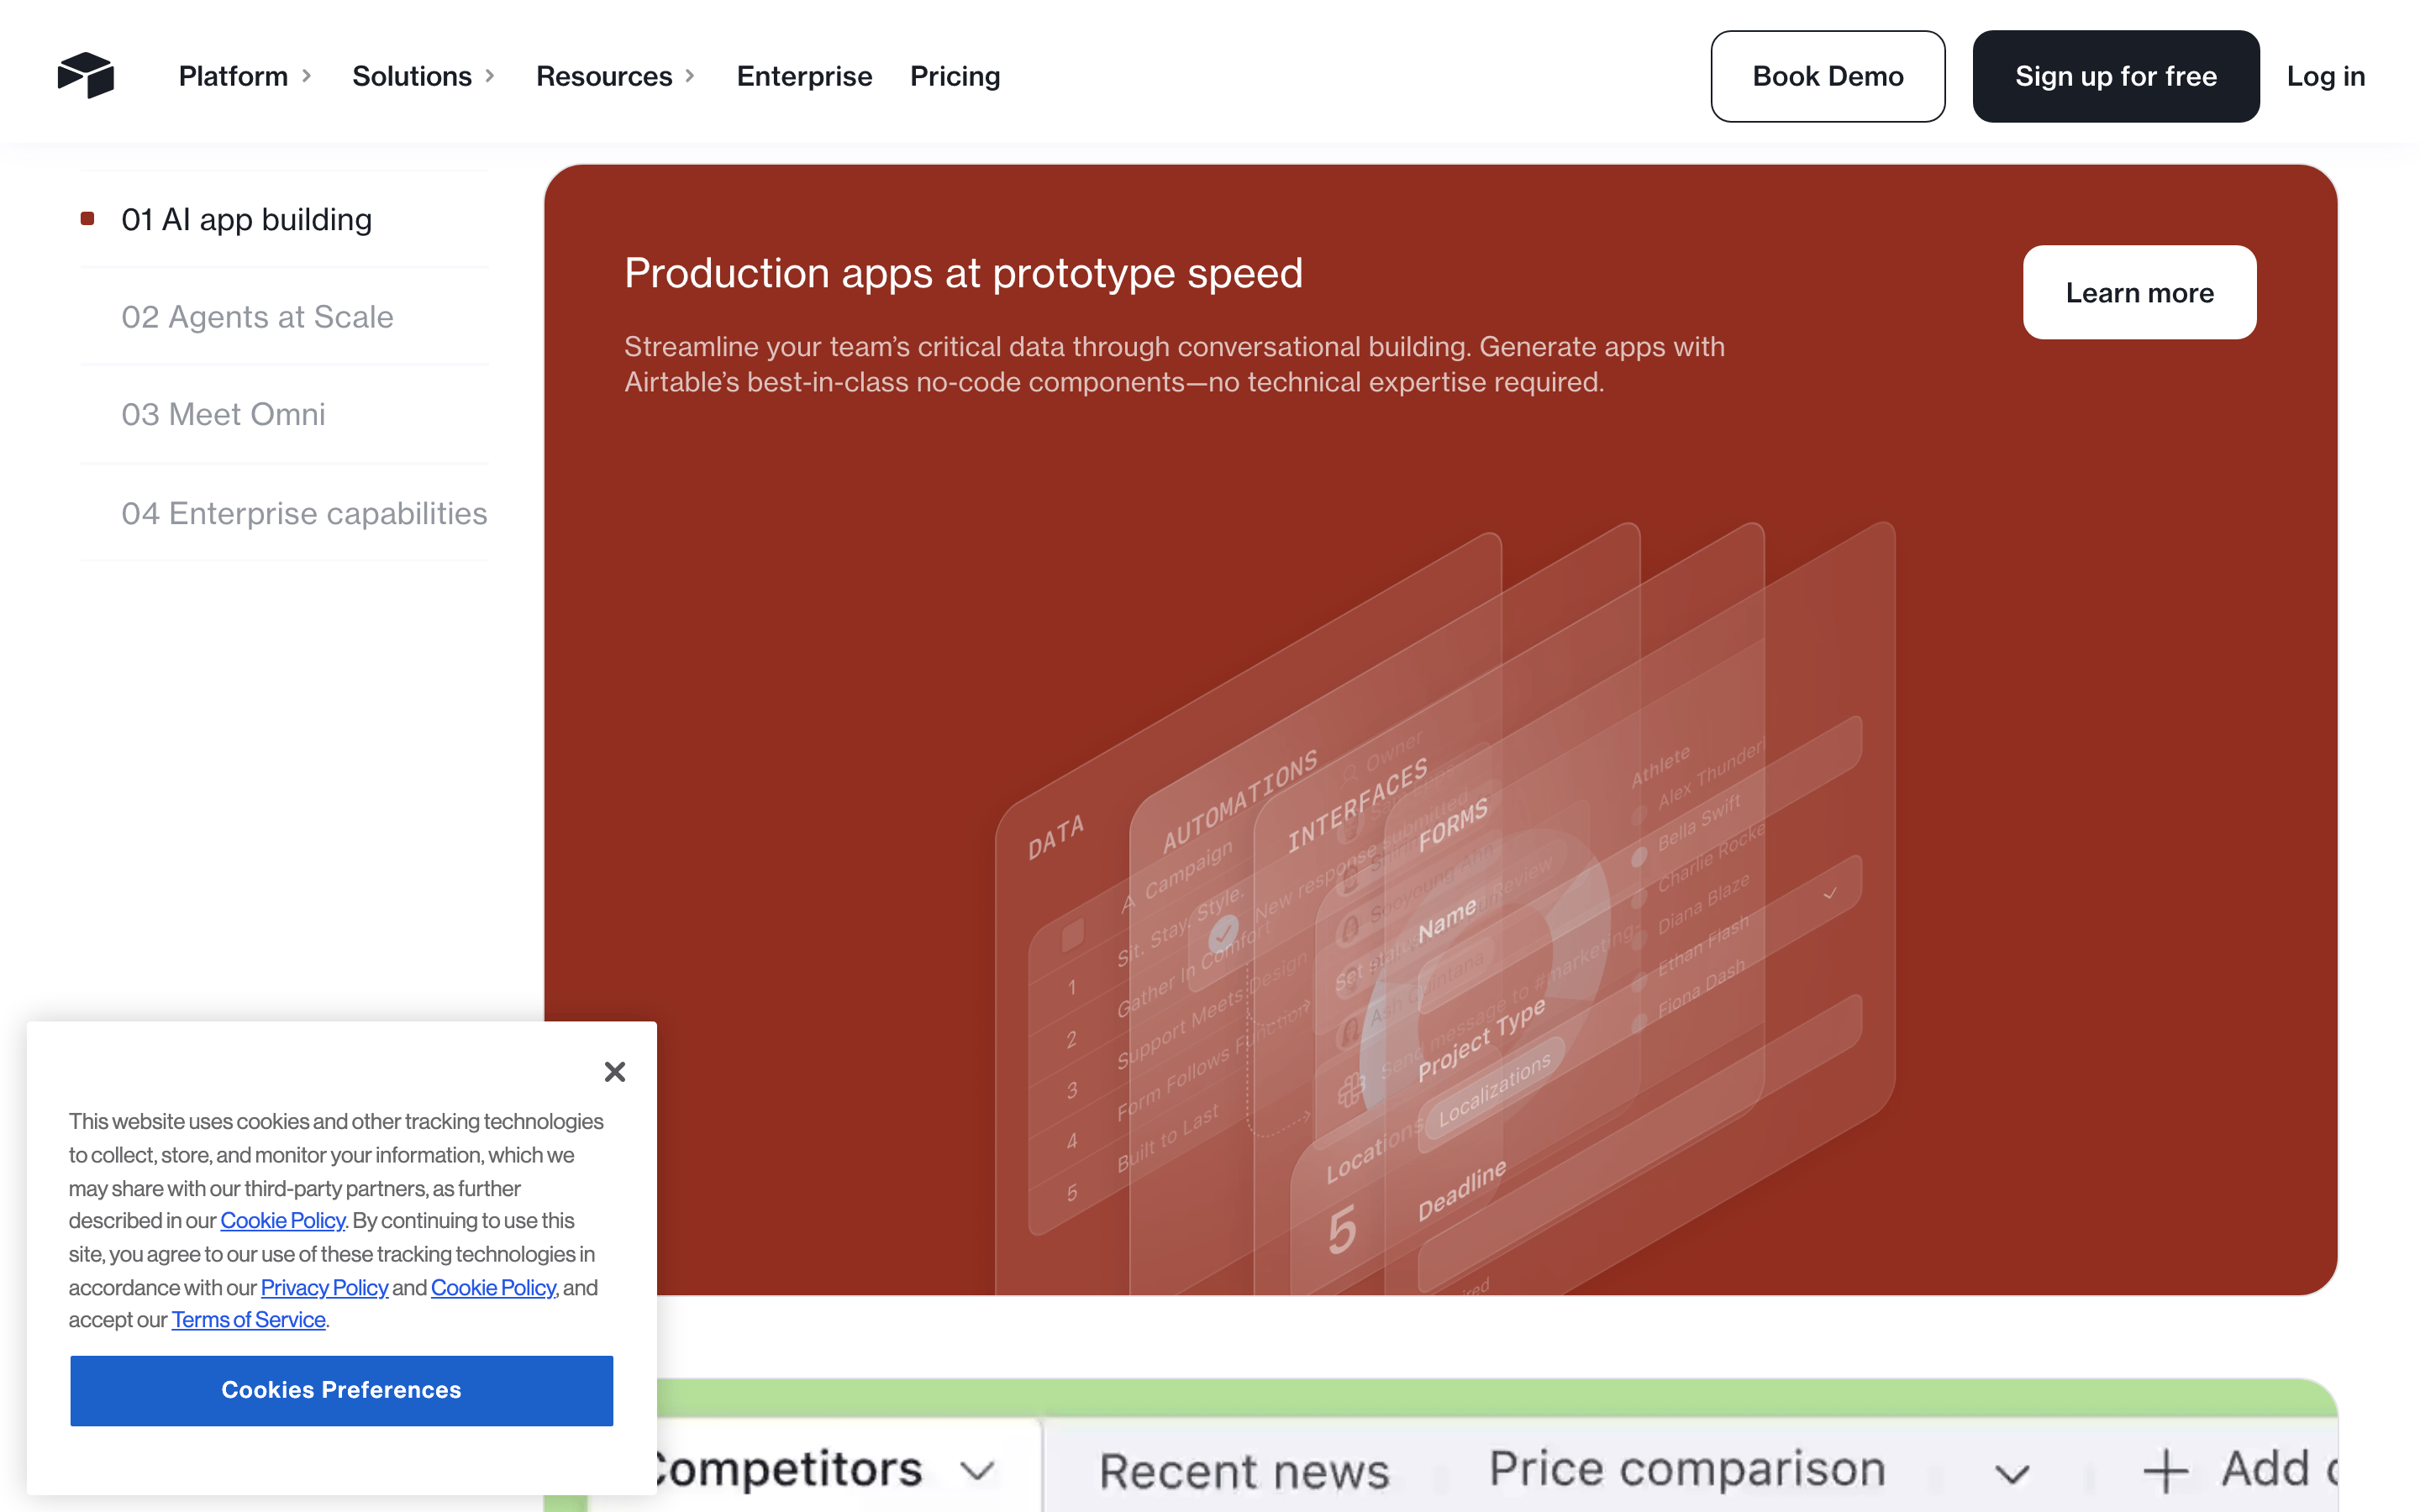Screen dimensions: 2420x1512
Task: Click the Cookies Preferences button
Action: point(341,1390)
